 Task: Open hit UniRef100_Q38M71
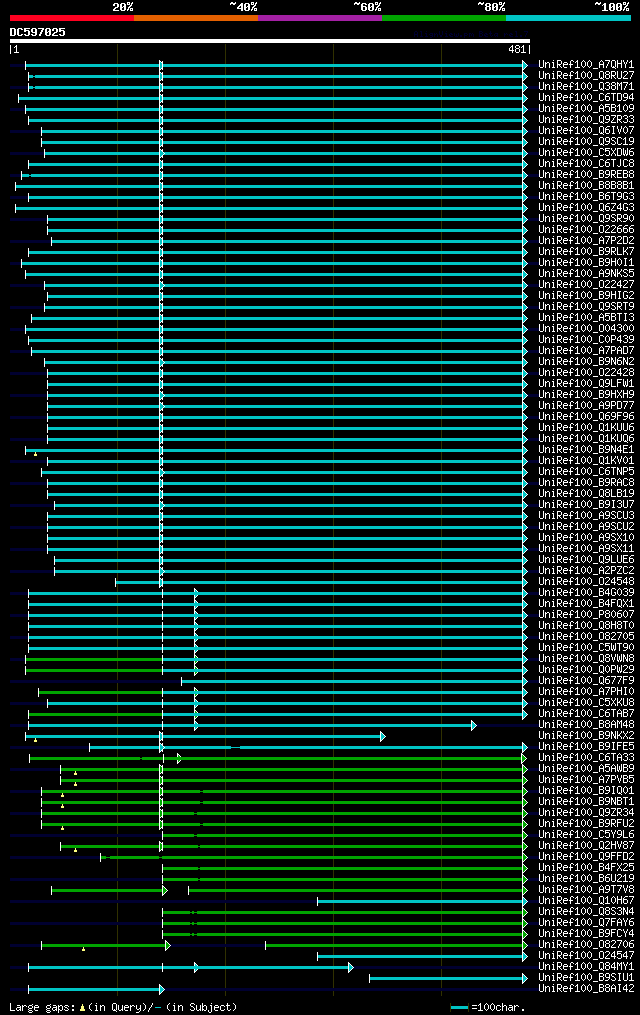coord(586,87)
